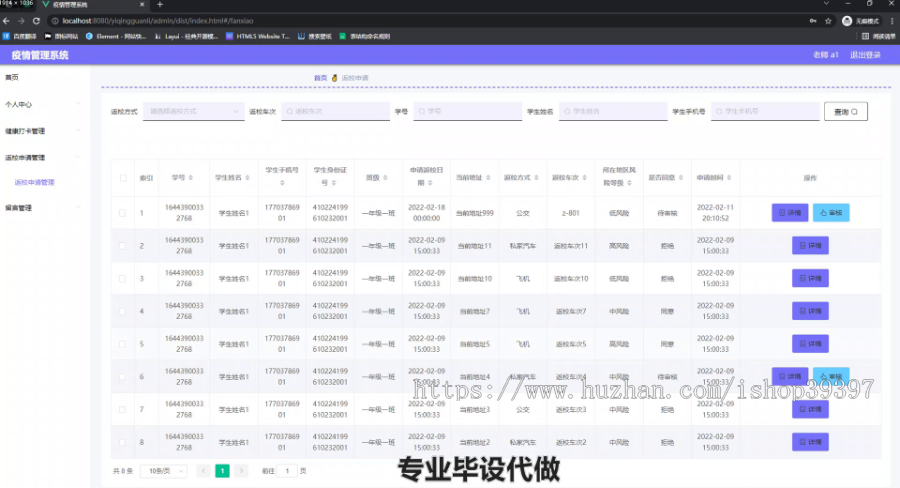Switch to the 疫情管理系统 browser tab
This screenshot has width=900, height=488.
click(x=92, y=5)
